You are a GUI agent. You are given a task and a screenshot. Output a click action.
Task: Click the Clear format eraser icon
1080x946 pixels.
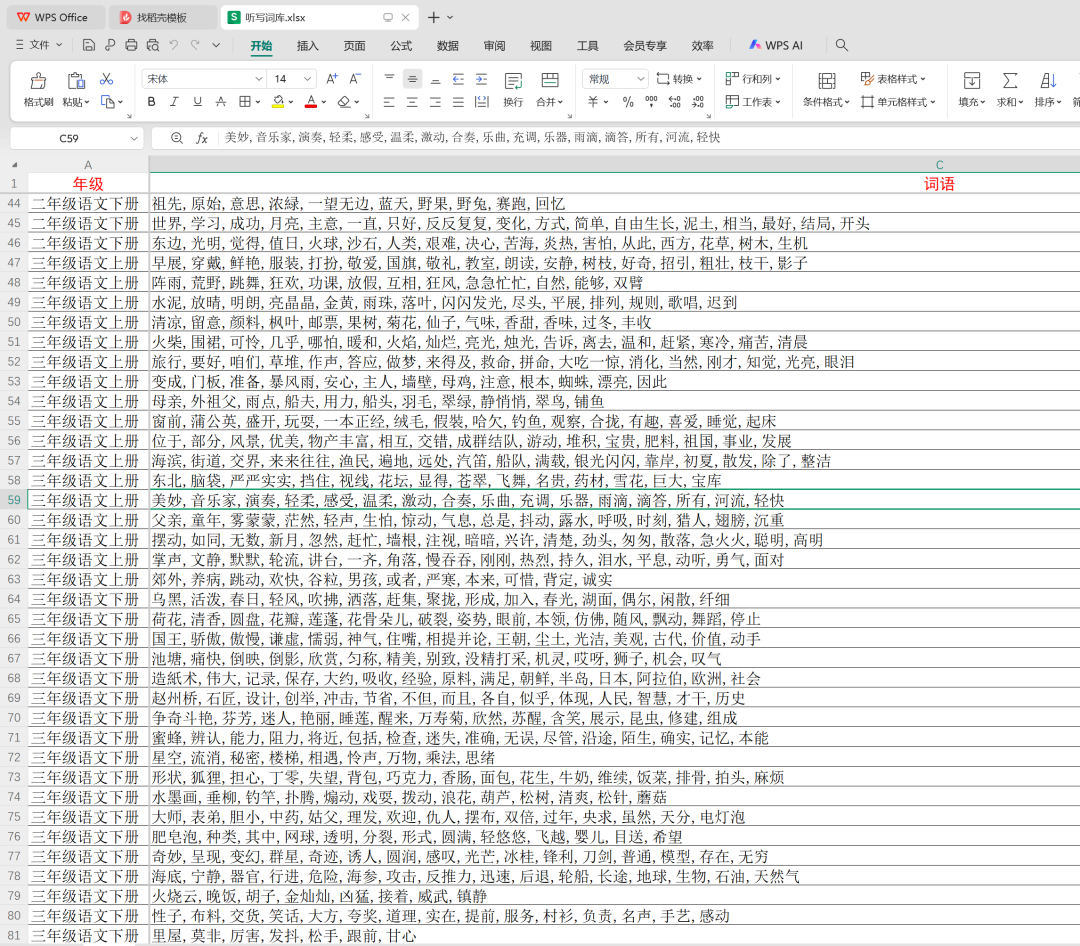point(344,102)
